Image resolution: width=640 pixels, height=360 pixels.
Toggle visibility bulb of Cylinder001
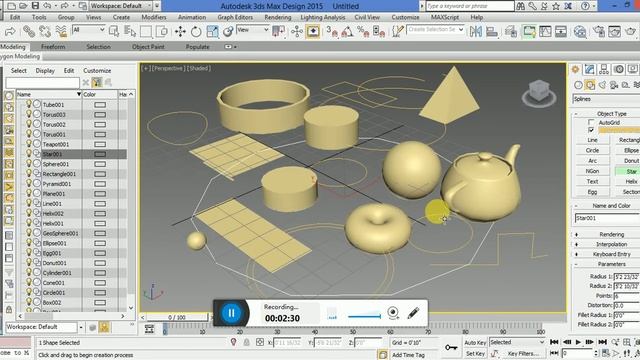click(x=29, y=272)
